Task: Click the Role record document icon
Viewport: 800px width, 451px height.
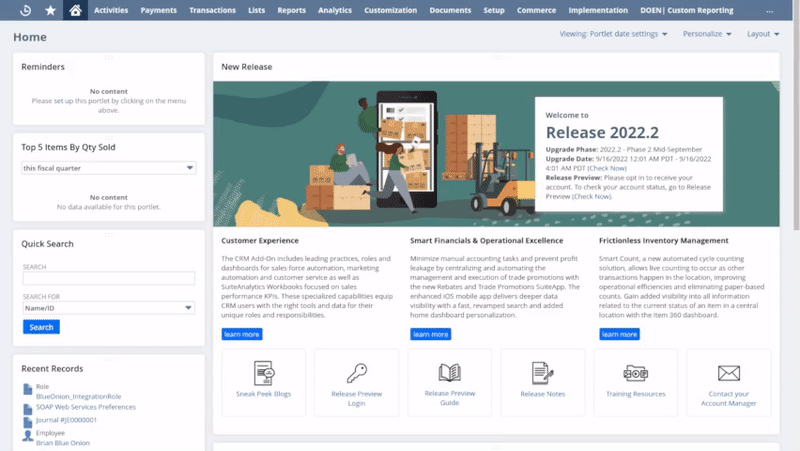Action: 28,389
